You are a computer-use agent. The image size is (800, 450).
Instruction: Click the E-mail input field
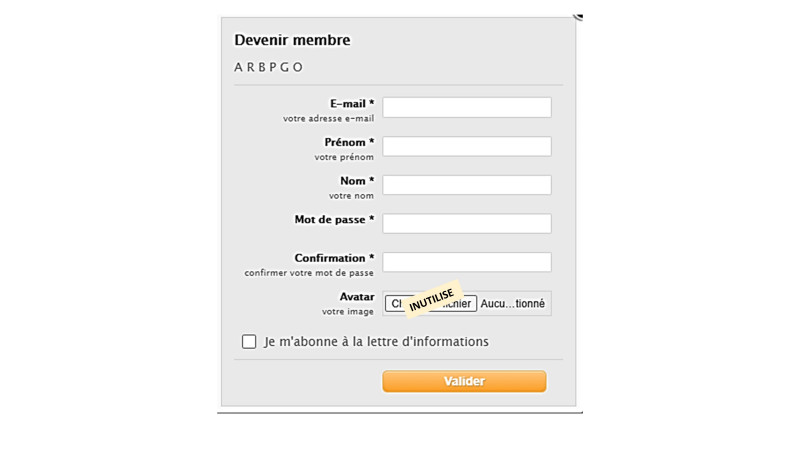(467, 107)
